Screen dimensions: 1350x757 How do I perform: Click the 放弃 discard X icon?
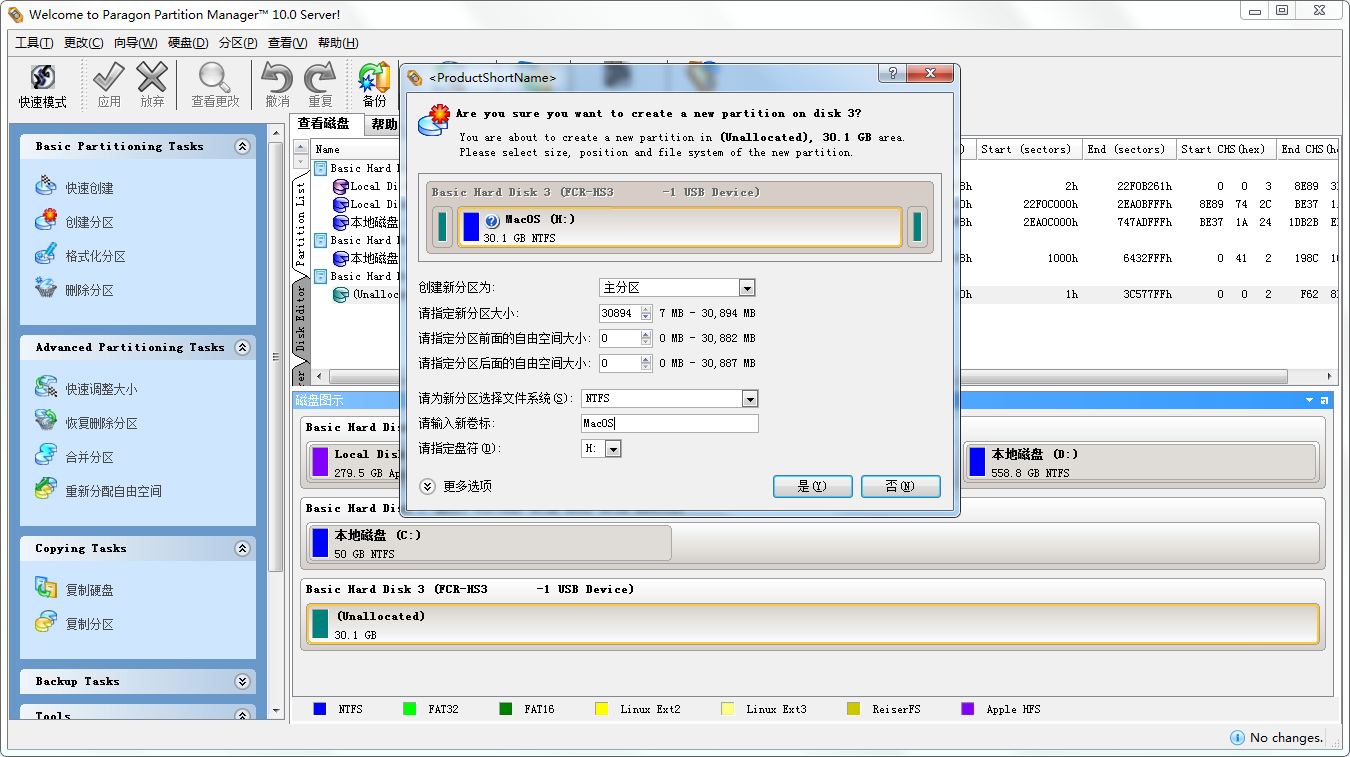(x=152, y=77)
